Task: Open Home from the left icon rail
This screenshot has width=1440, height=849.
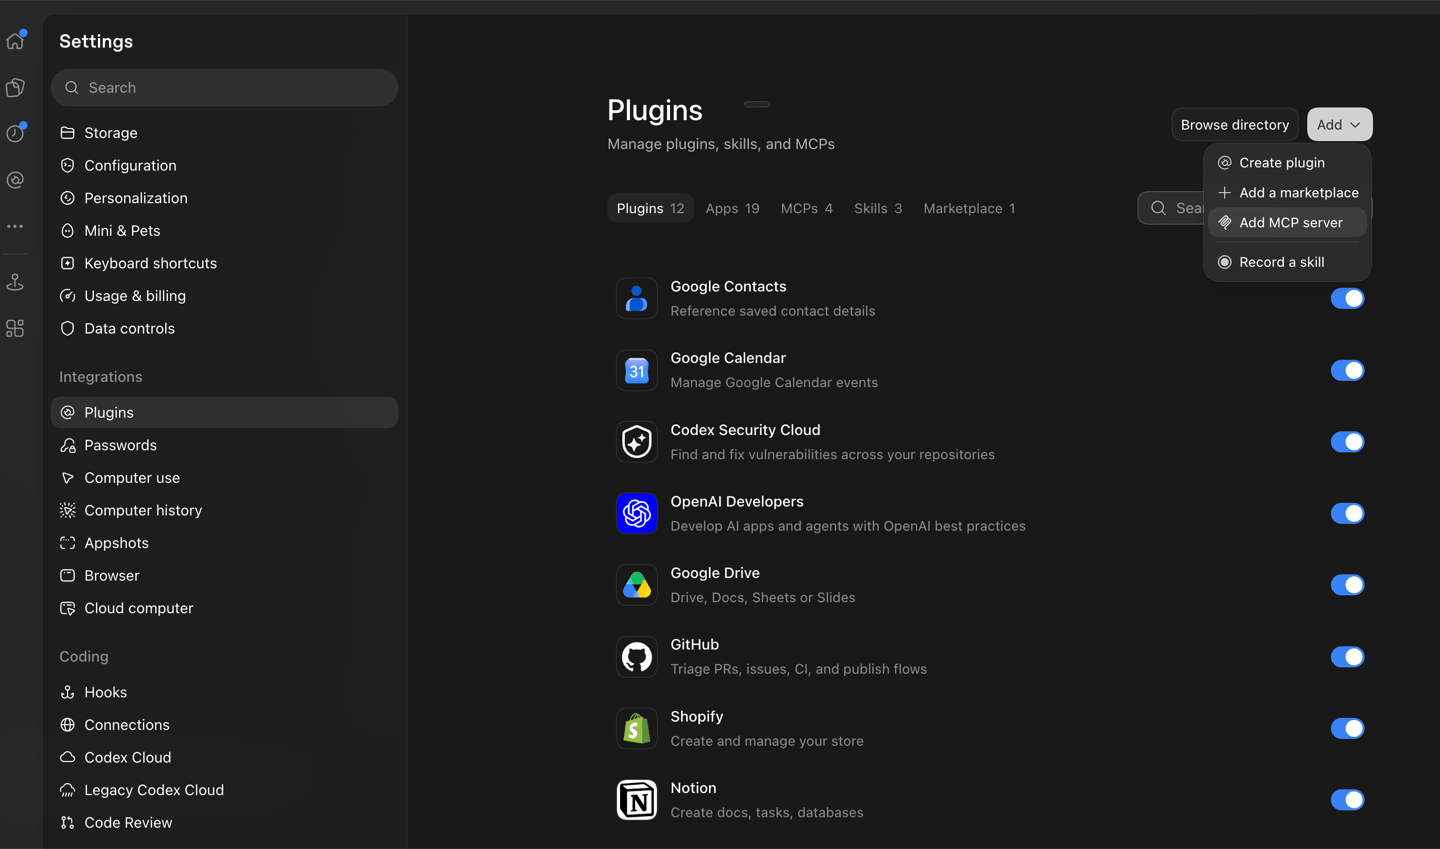Action: coord(15,41)
